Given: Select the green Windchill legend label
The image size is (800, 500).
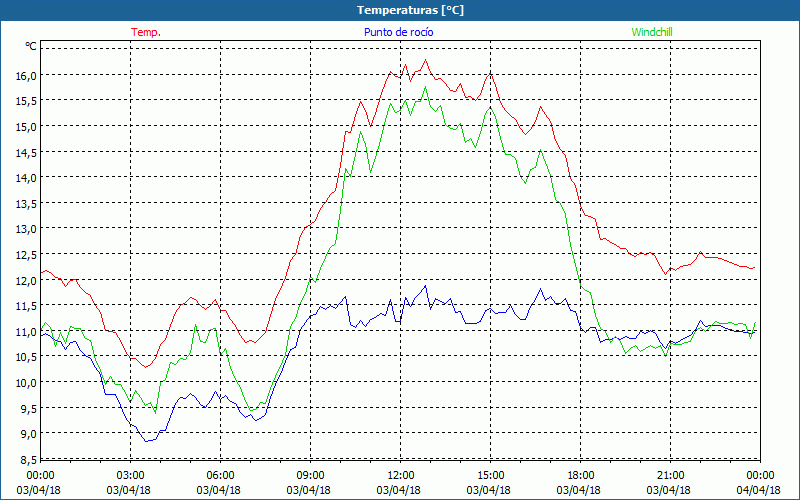Looking at the screenshot, I should [x=652, y=32].
